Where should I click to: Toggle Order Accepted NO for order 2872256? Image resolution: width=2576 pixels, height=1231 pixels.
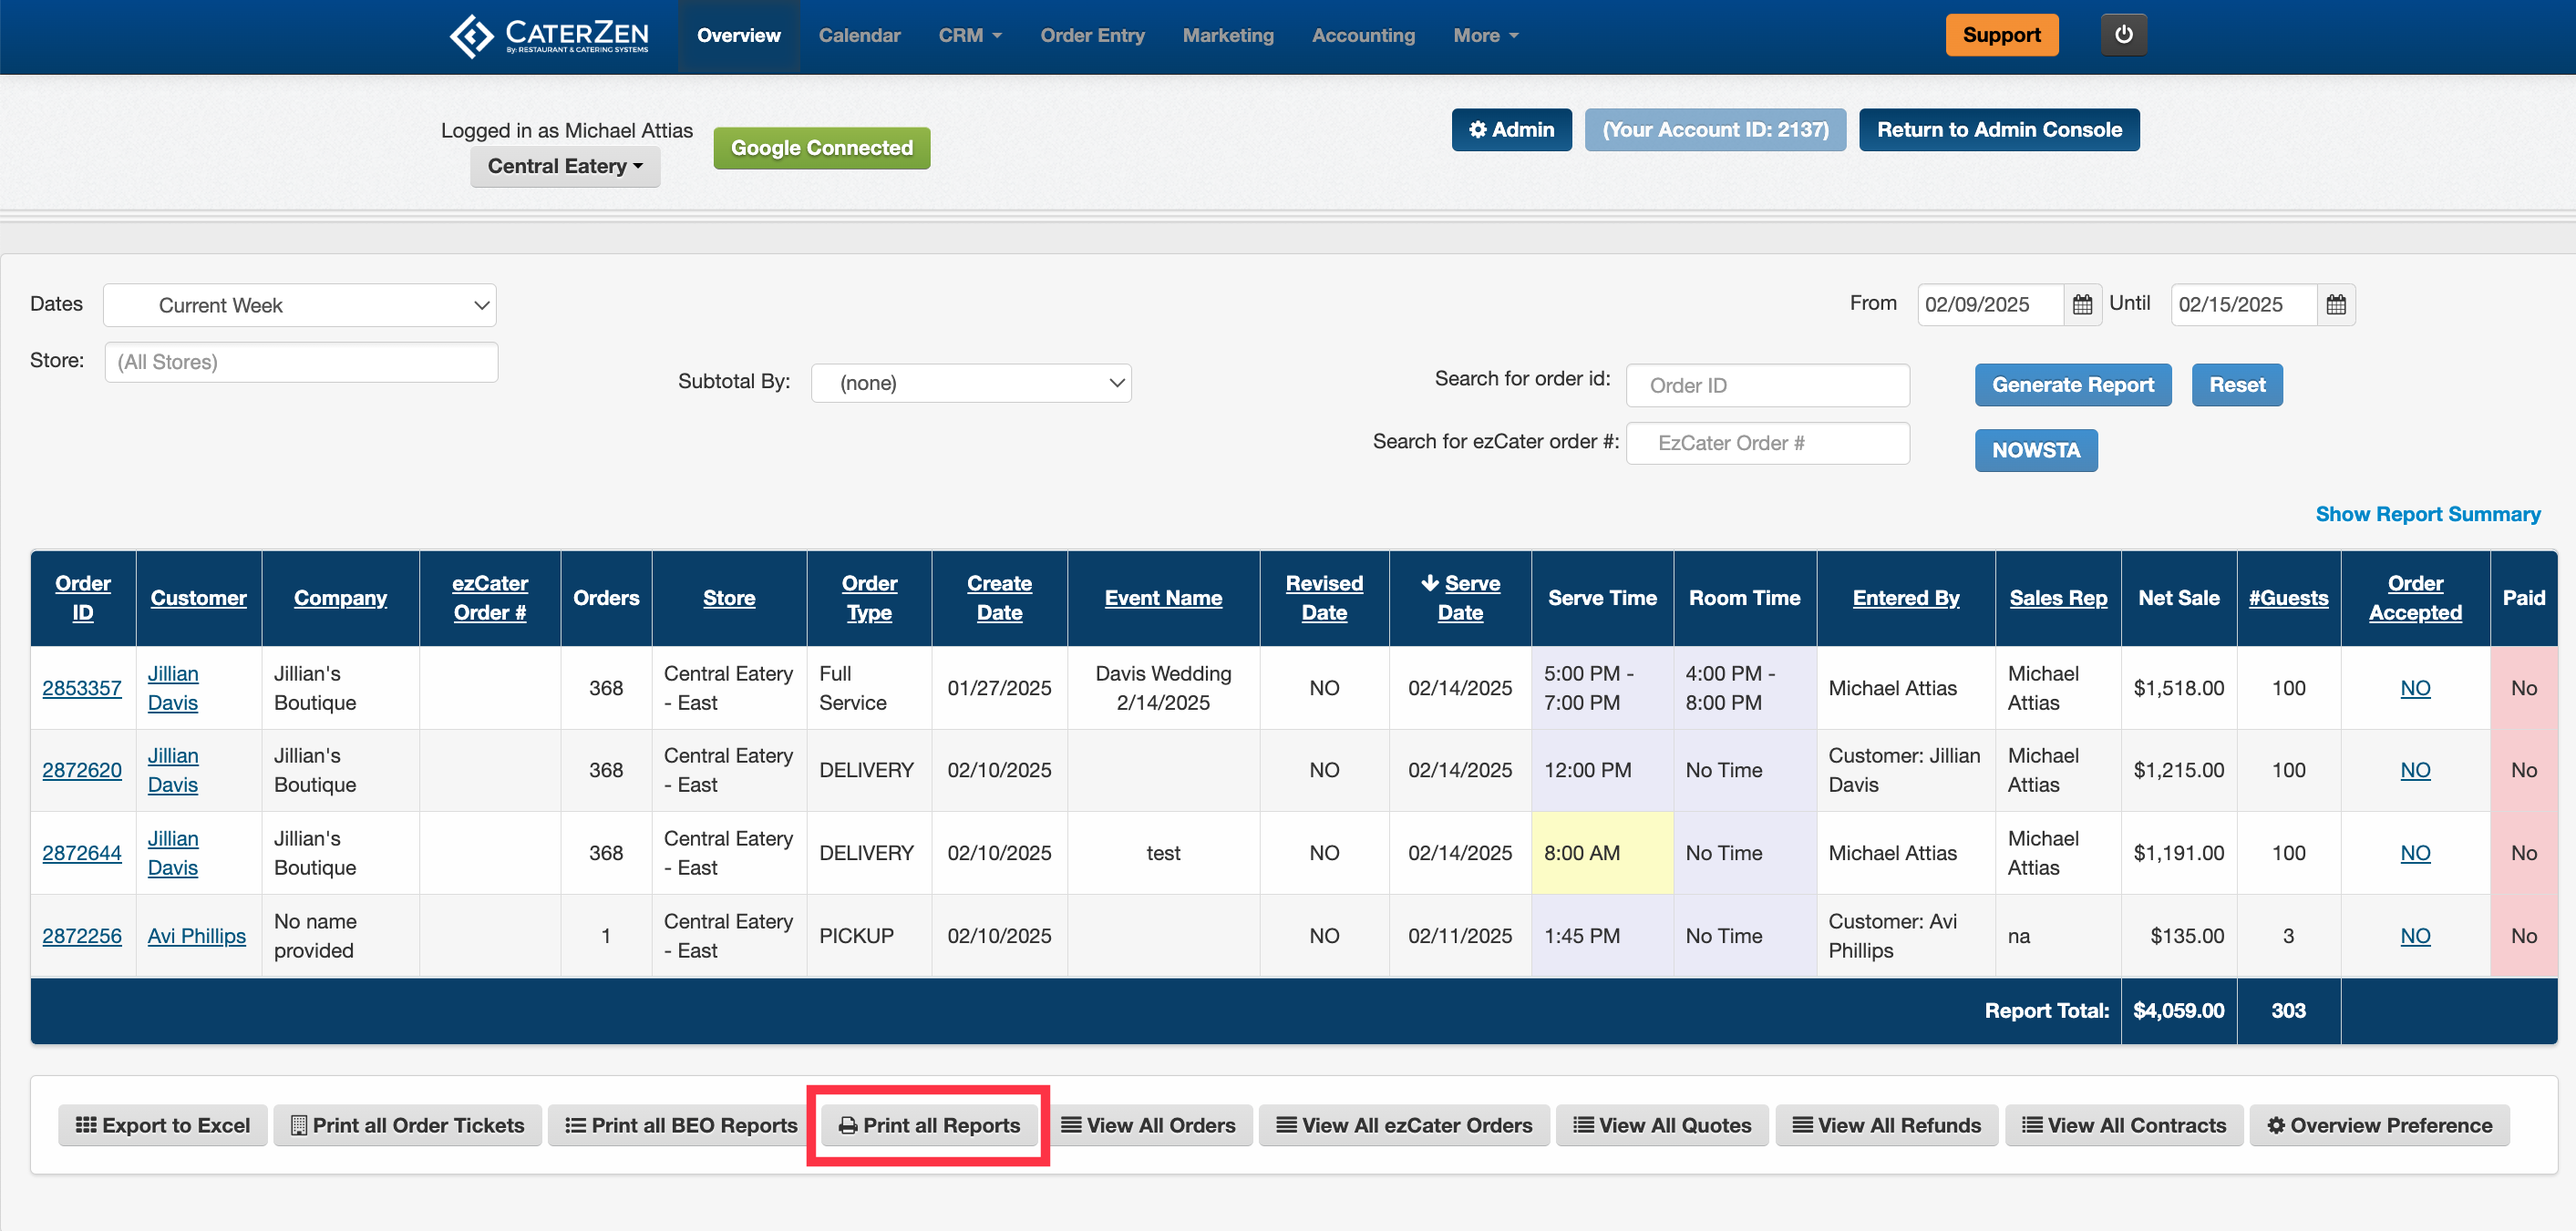[2414, 936]
